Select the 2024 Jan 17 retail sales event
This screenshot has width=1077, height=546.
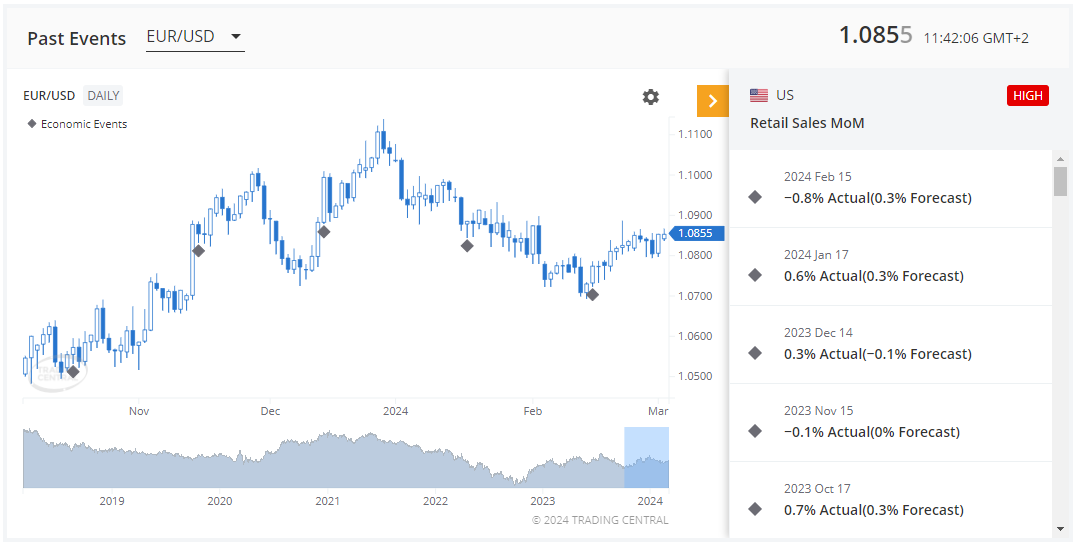click(890, 266)
